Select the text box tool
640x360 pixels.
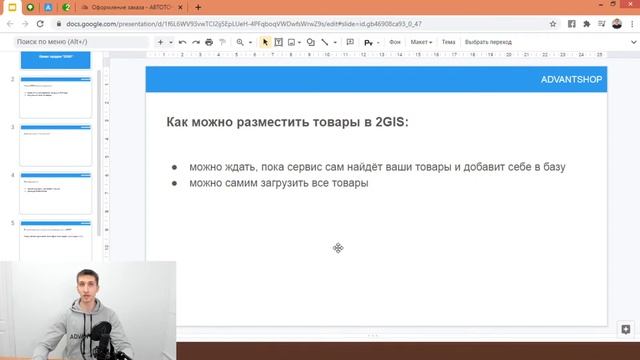pyautogui.click(x=278, y=42)
